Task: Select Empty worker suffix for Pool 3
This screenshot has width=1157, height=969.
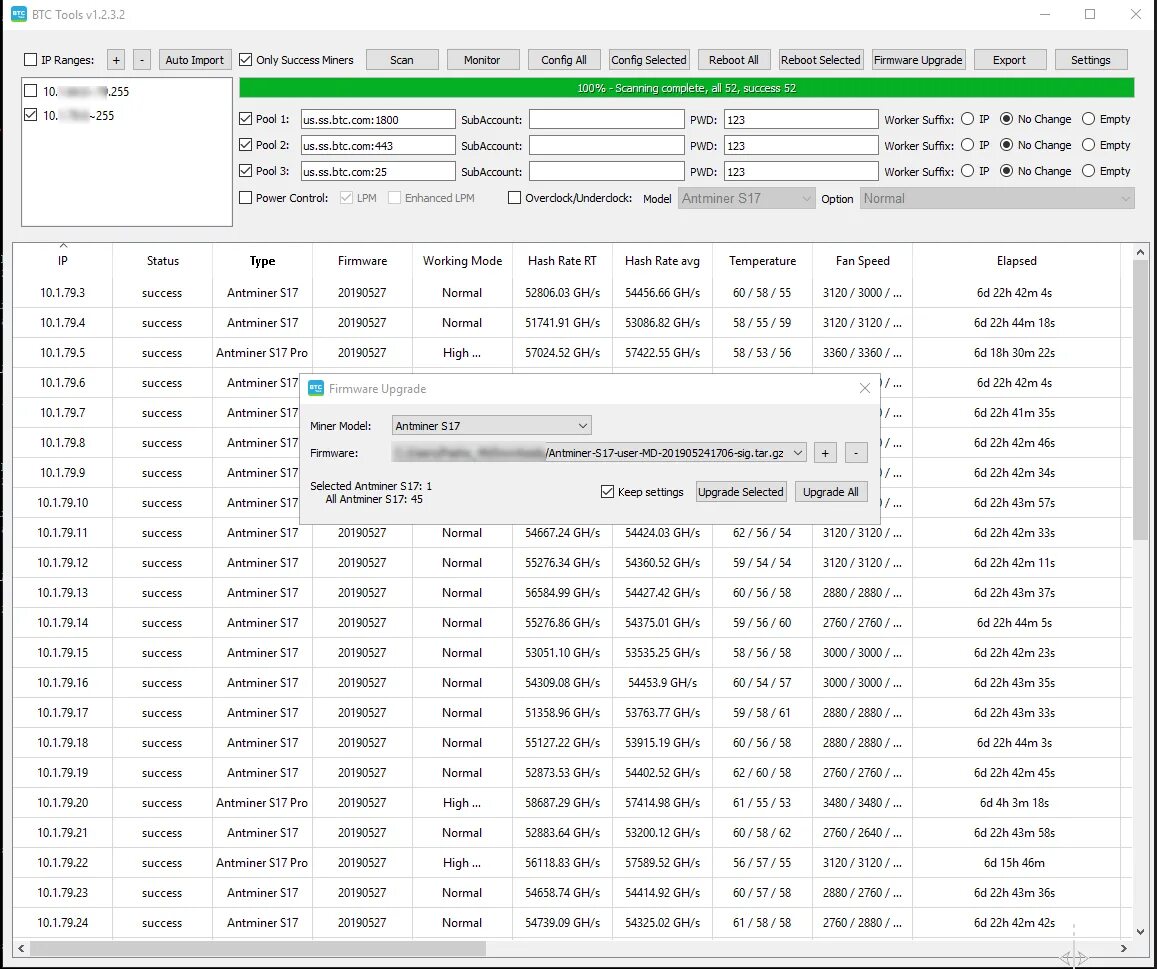Action: click(x=1088, y=171)
